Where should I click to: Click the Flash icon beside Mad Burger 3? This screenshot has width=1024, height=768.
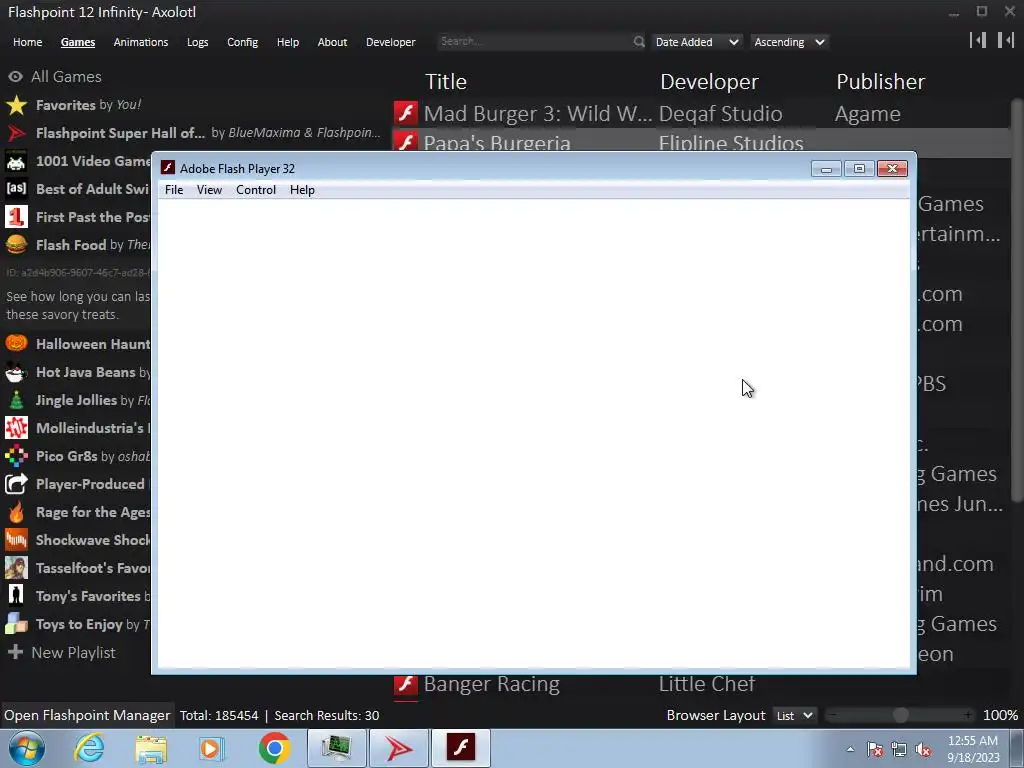click(x=406, y=113)
